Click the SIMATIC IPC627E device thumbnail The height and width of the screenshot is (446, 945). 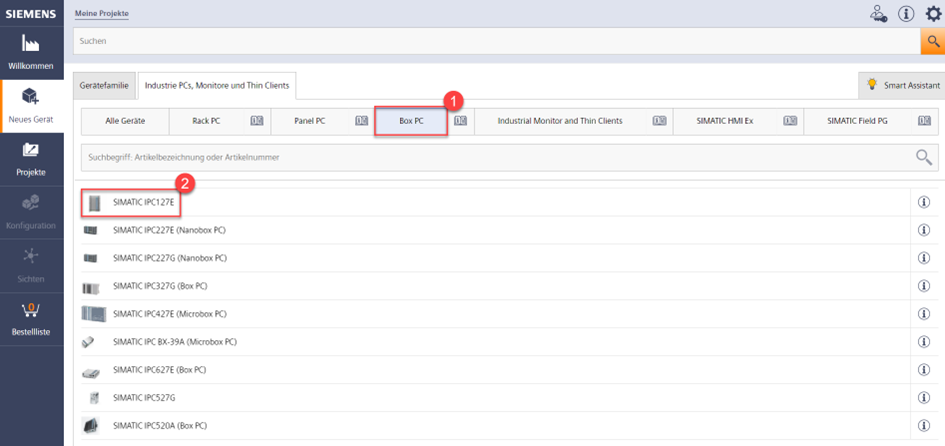[90, 373]
